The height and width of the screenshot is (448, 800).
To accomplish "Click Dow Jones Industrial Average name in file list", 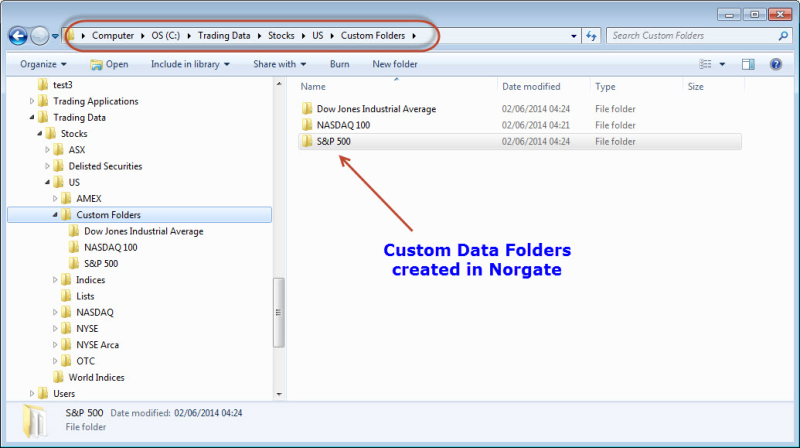I will (x=376, y=109).
